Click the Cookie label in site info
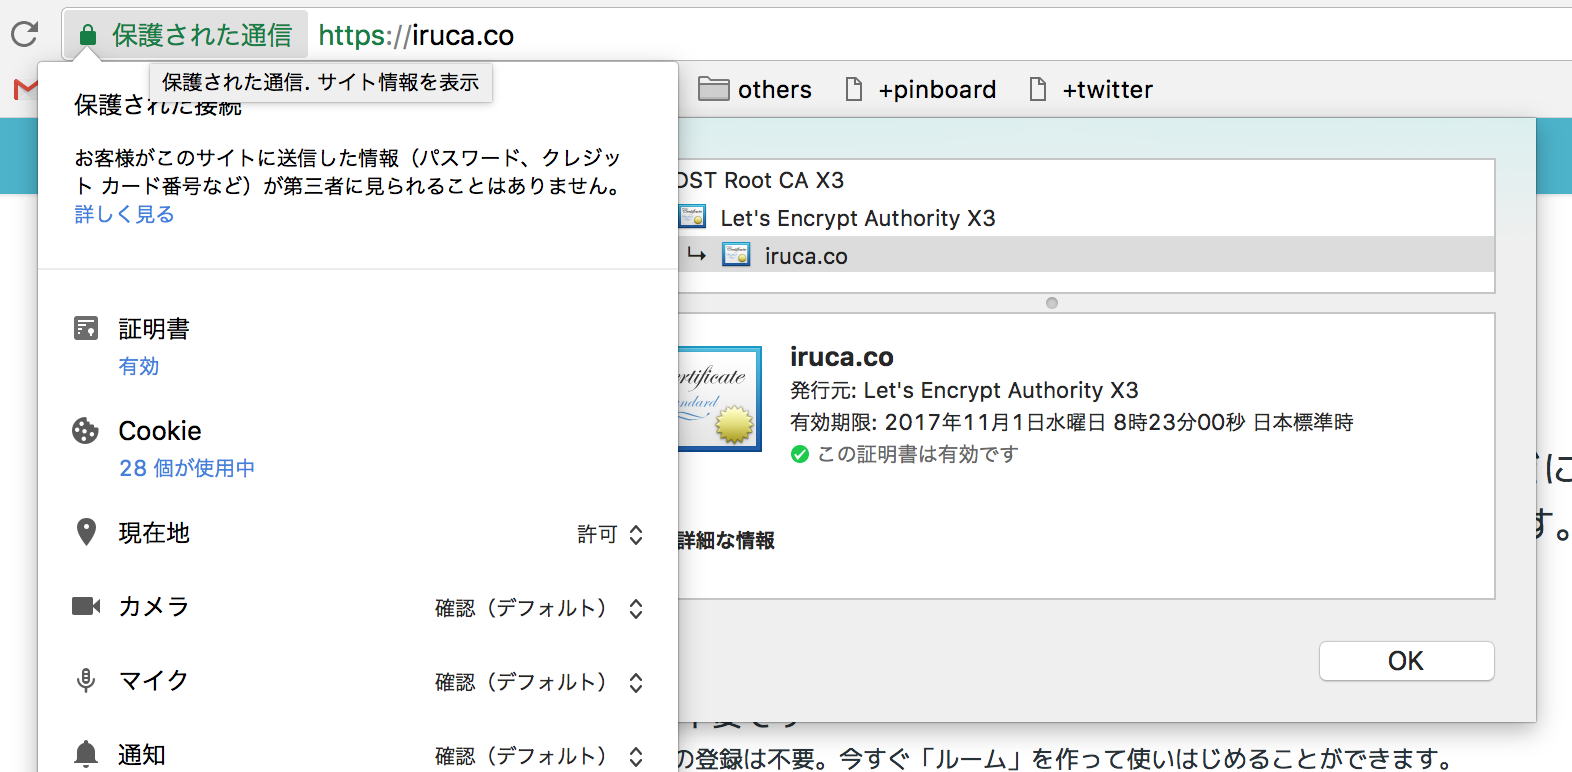 tap(160, 431)
